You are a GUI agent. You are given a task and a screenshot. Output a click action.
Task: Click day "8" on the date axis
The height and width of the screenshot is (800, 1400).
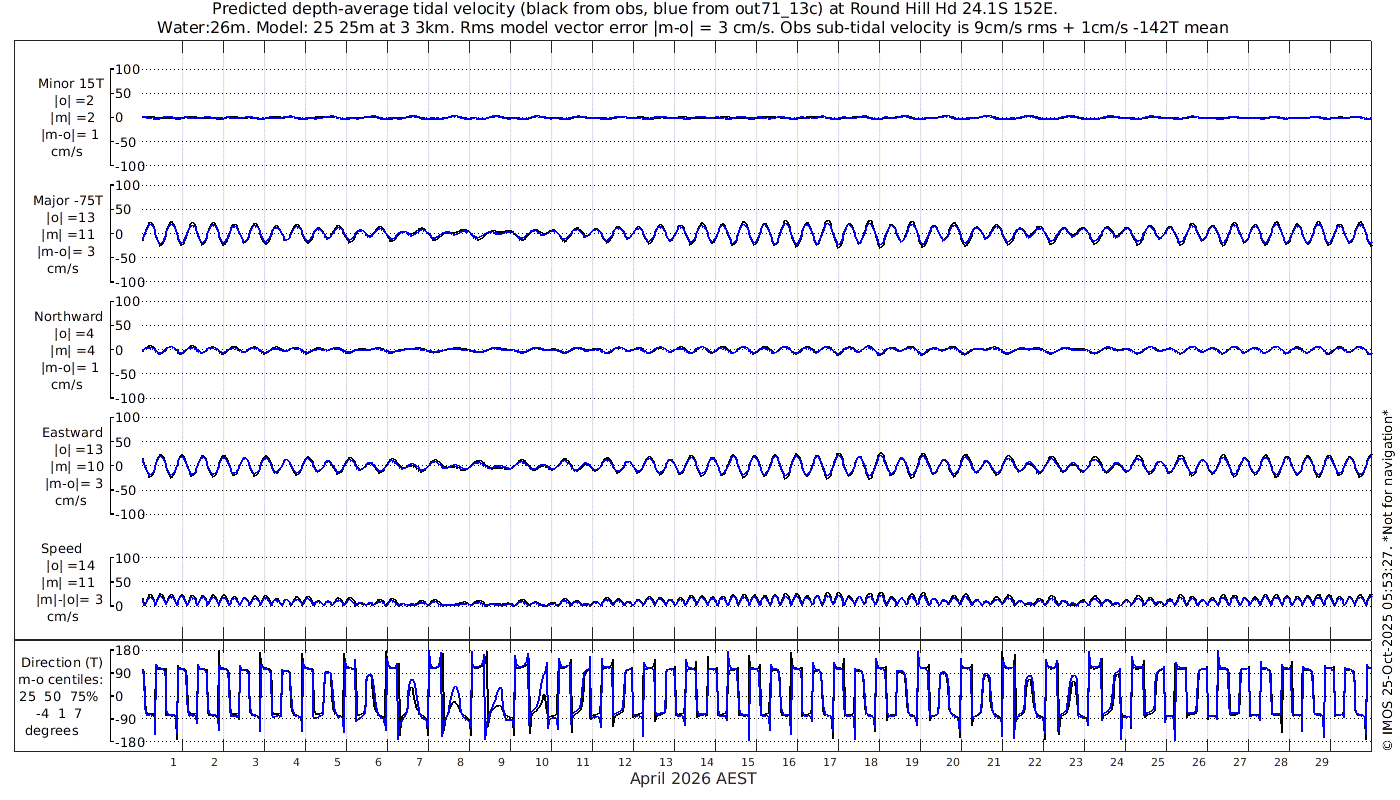click(x=461, y=762)
